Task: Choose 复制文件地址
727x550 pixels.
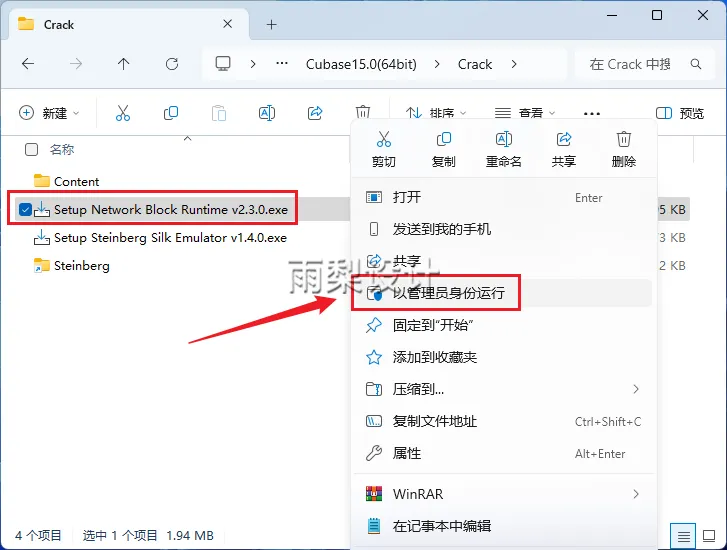Action: tap(504, 421)
